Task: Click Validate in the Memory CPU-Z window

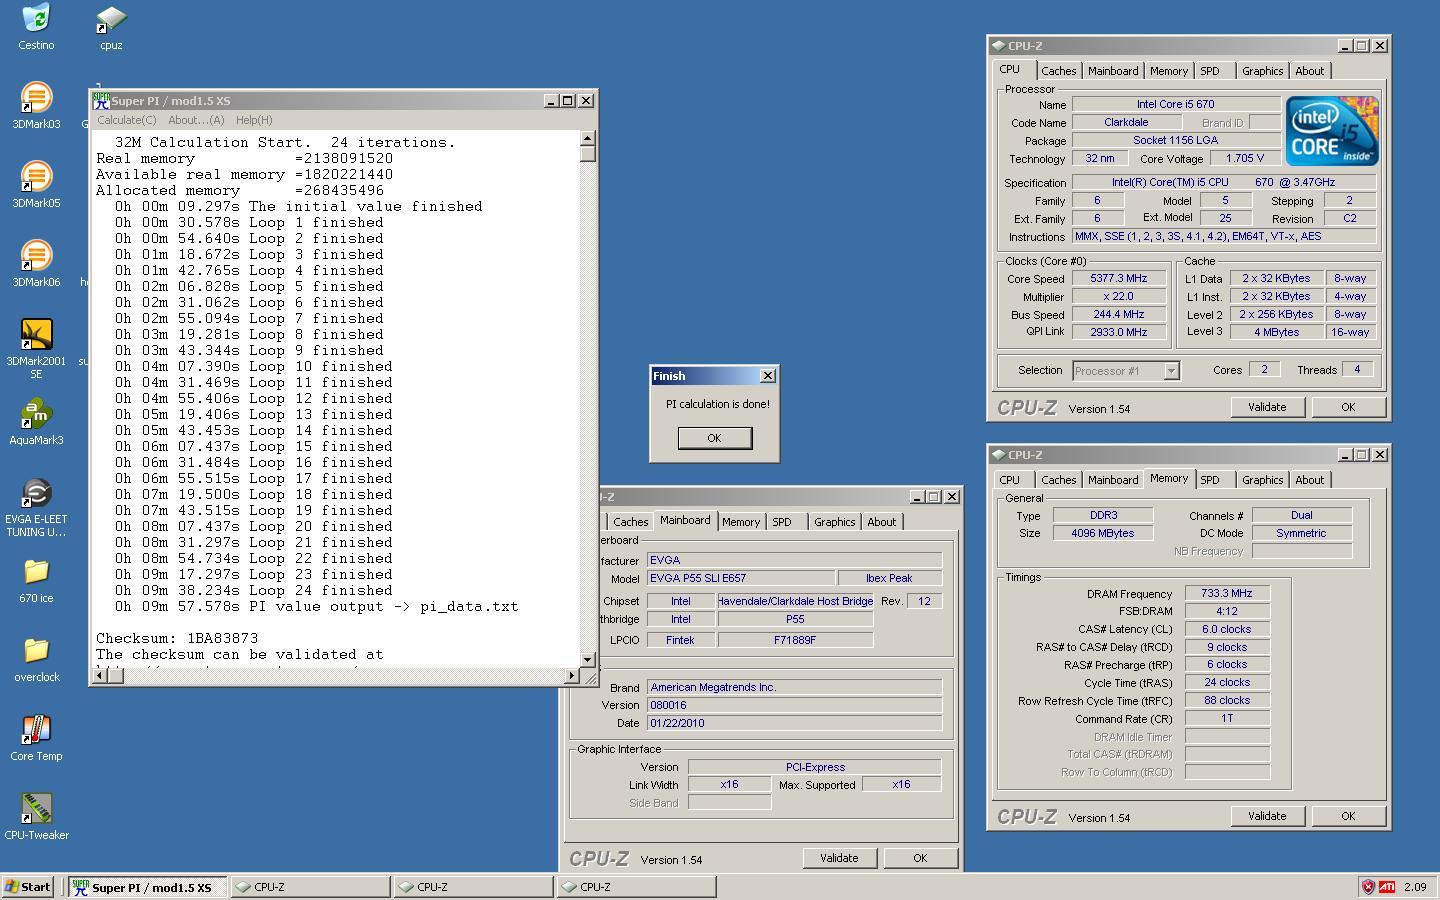Action: (x=1267, y=816)
